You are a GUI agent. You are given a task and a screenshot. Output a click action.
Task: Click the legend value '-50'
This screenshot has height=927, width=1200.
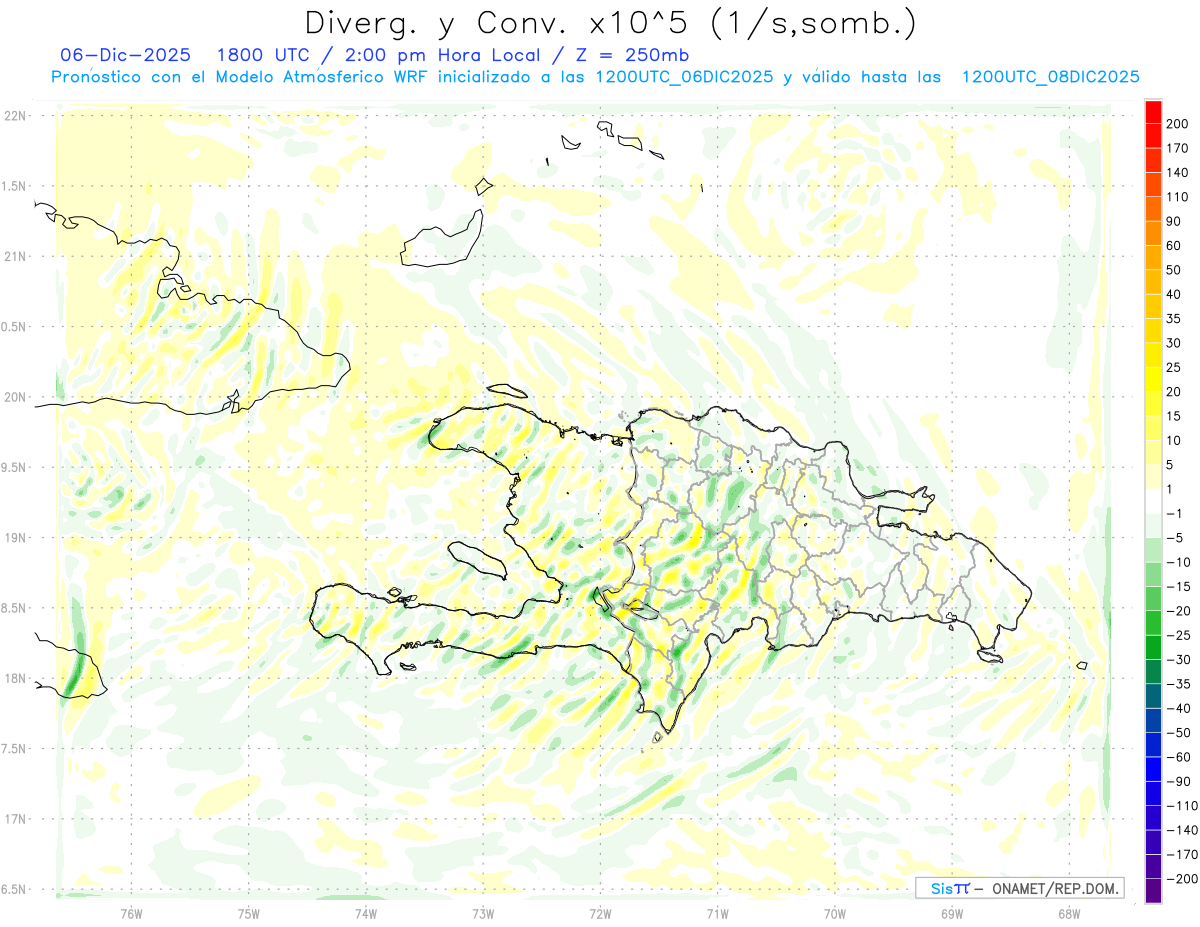point(1178,732)
